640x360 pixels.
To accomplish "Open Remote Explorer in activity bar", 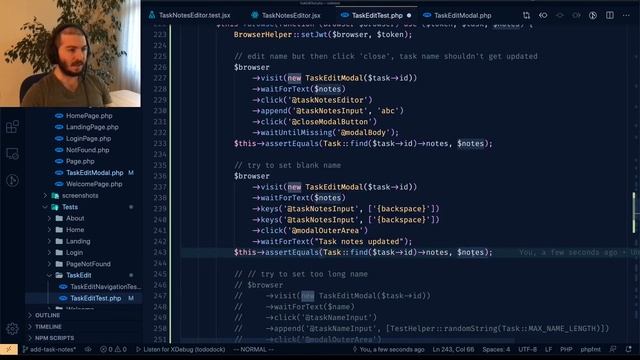I will [12, 153].
